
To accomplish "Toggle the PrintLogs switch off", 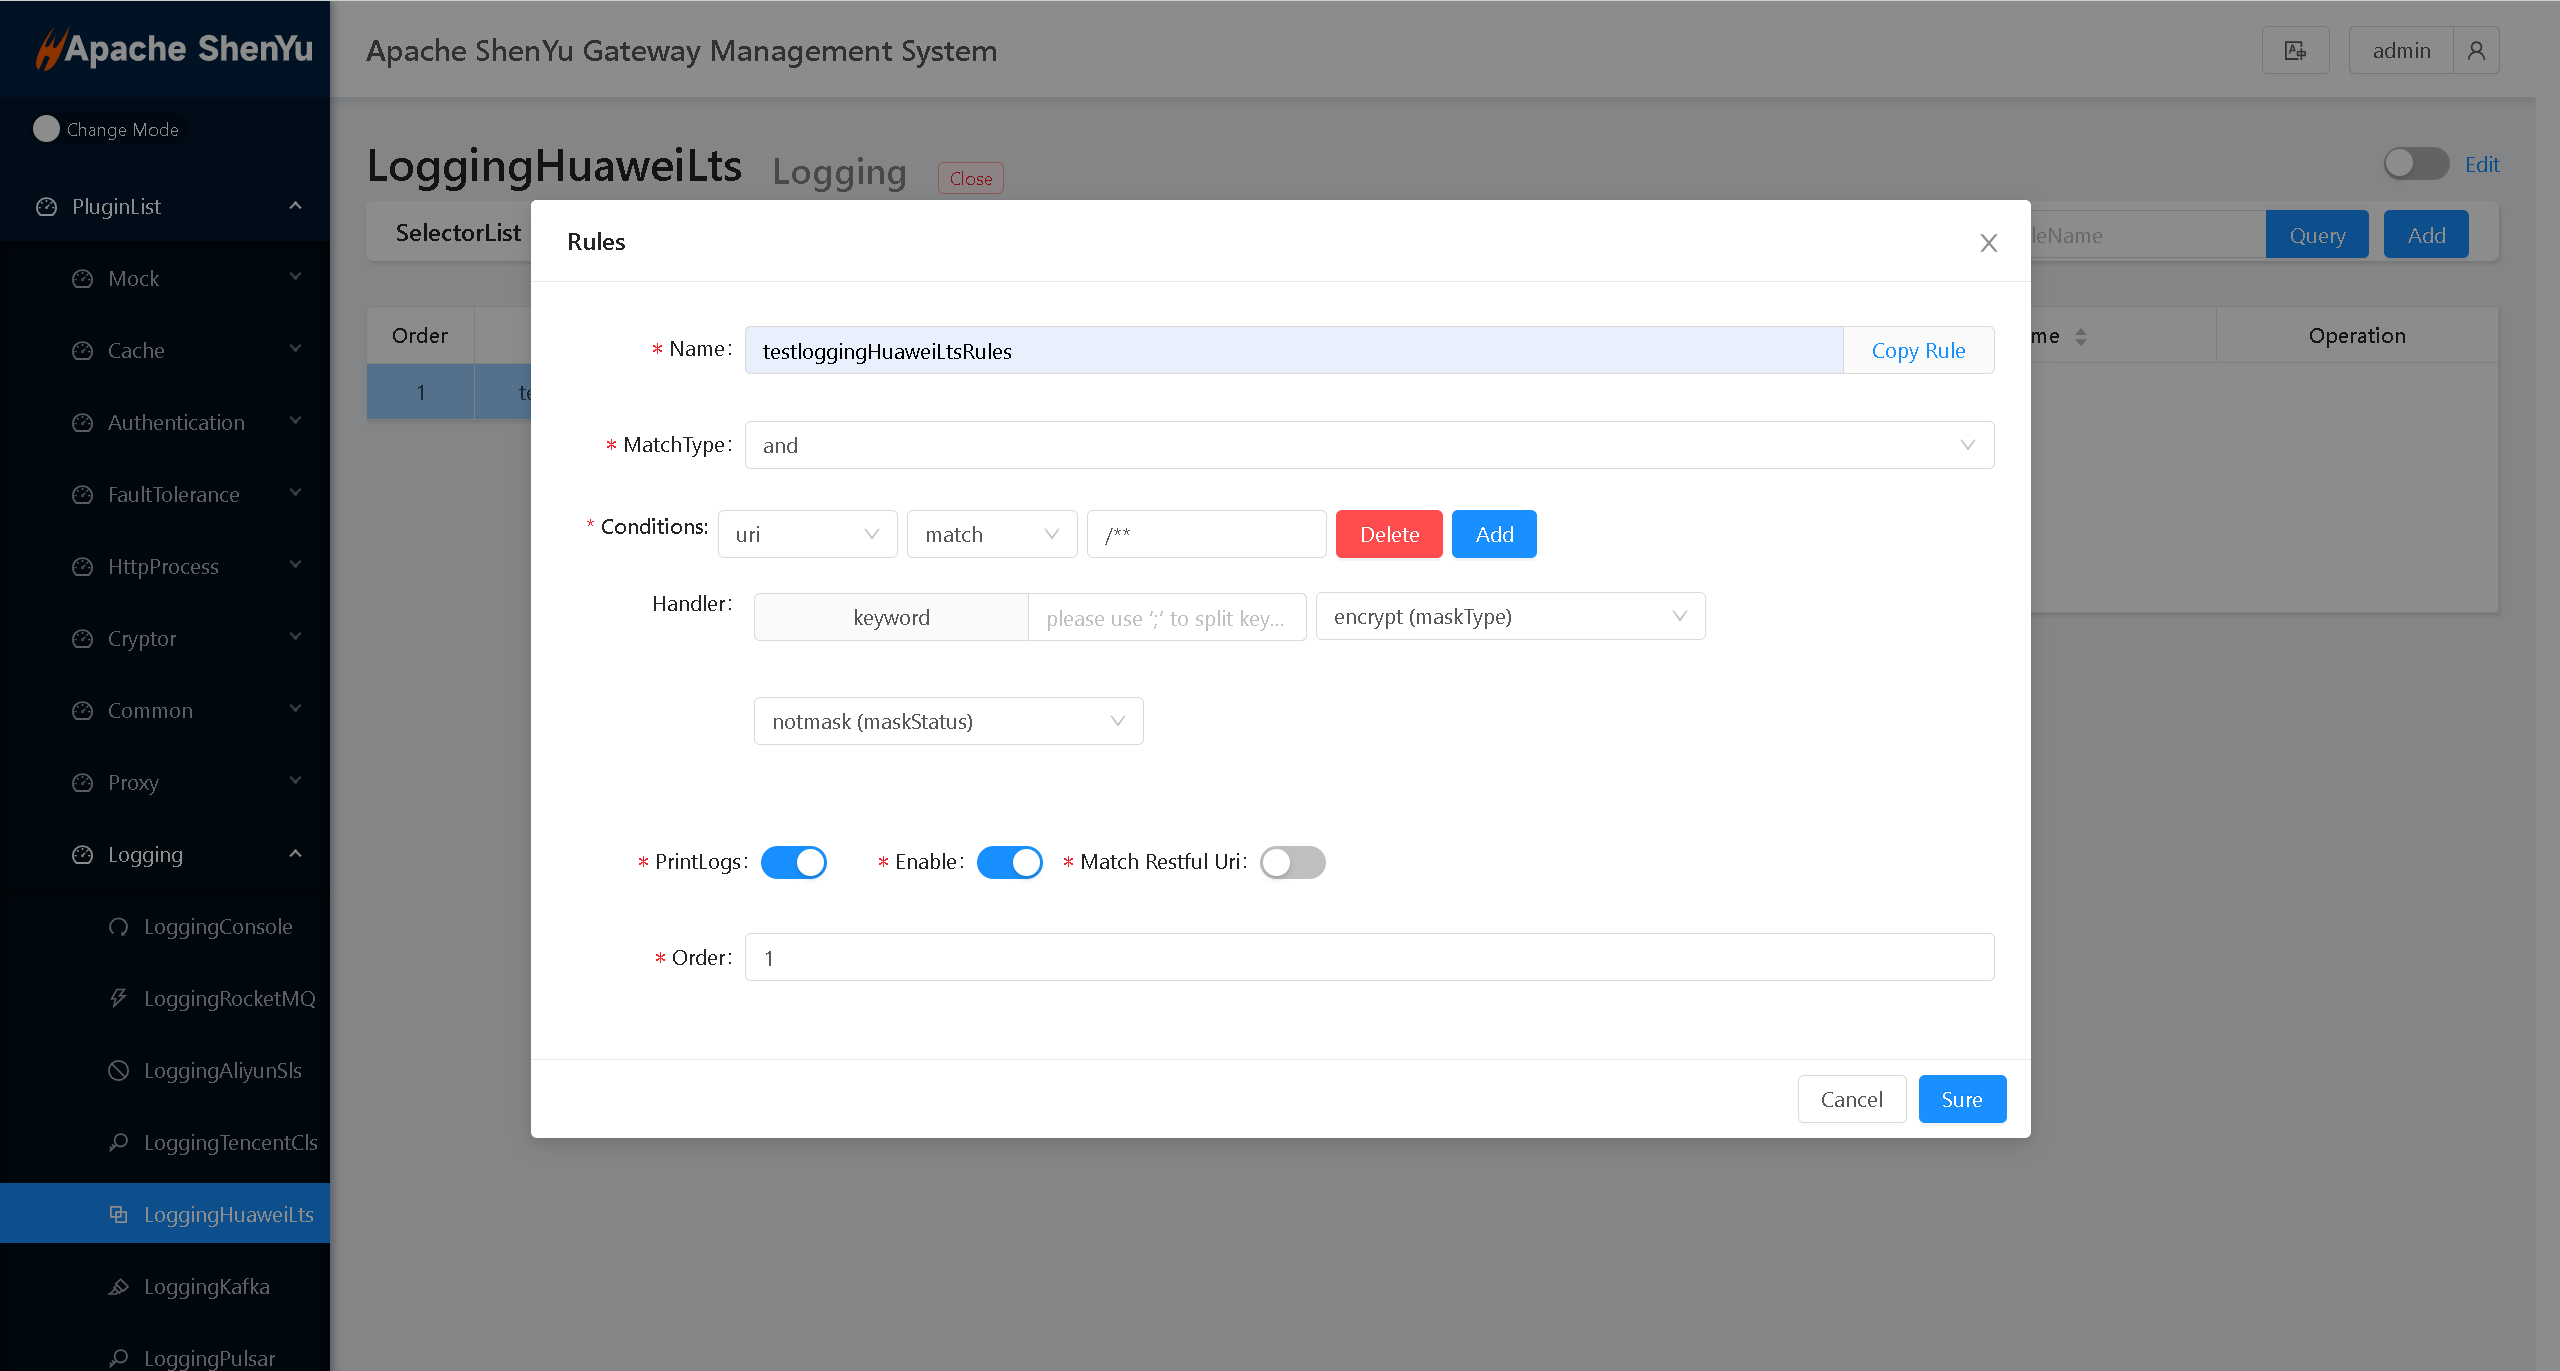I will coord(794,862).
